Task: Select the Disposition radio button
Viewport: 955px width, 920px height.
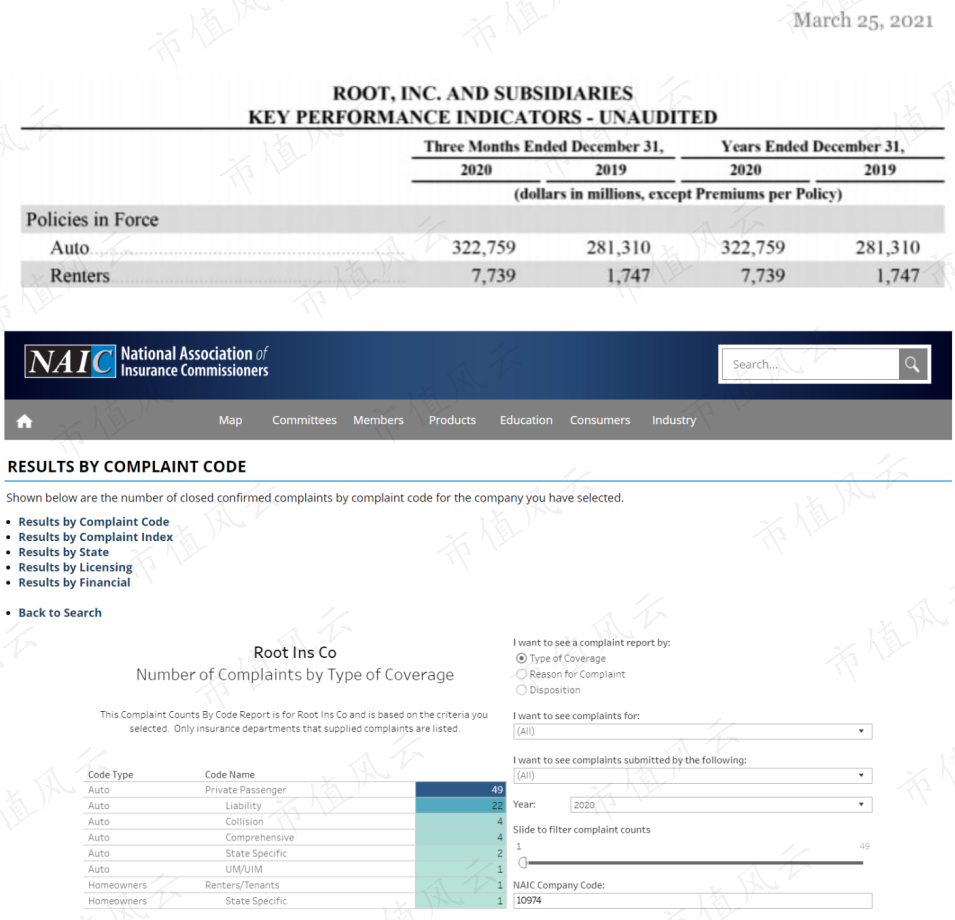Action: point(521,690)
